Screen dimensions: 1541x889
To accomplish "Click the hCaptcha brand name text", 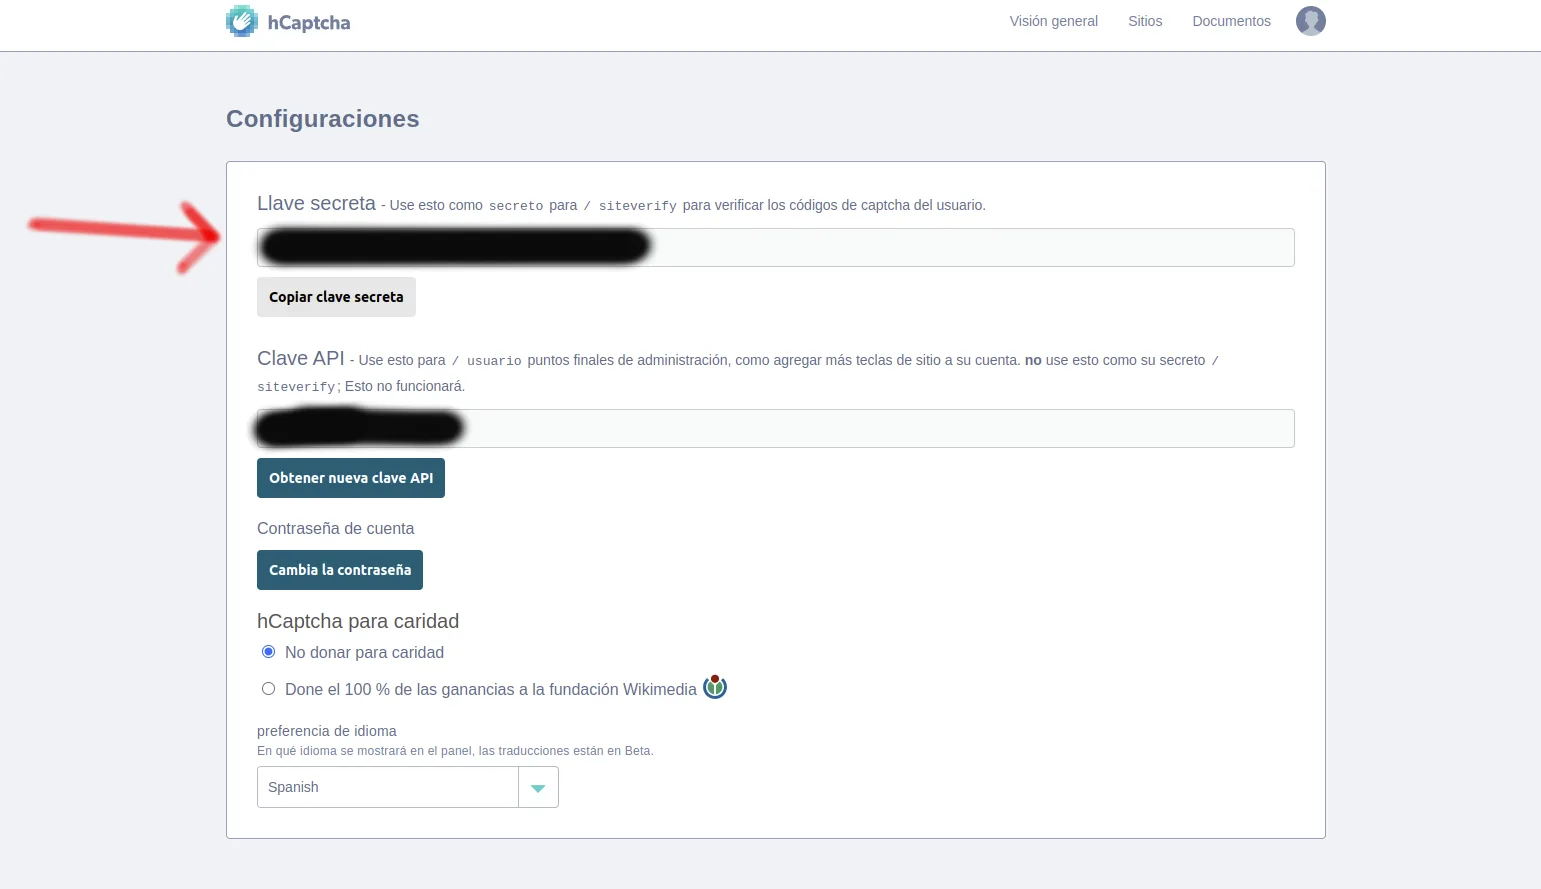I will point(309,22).
